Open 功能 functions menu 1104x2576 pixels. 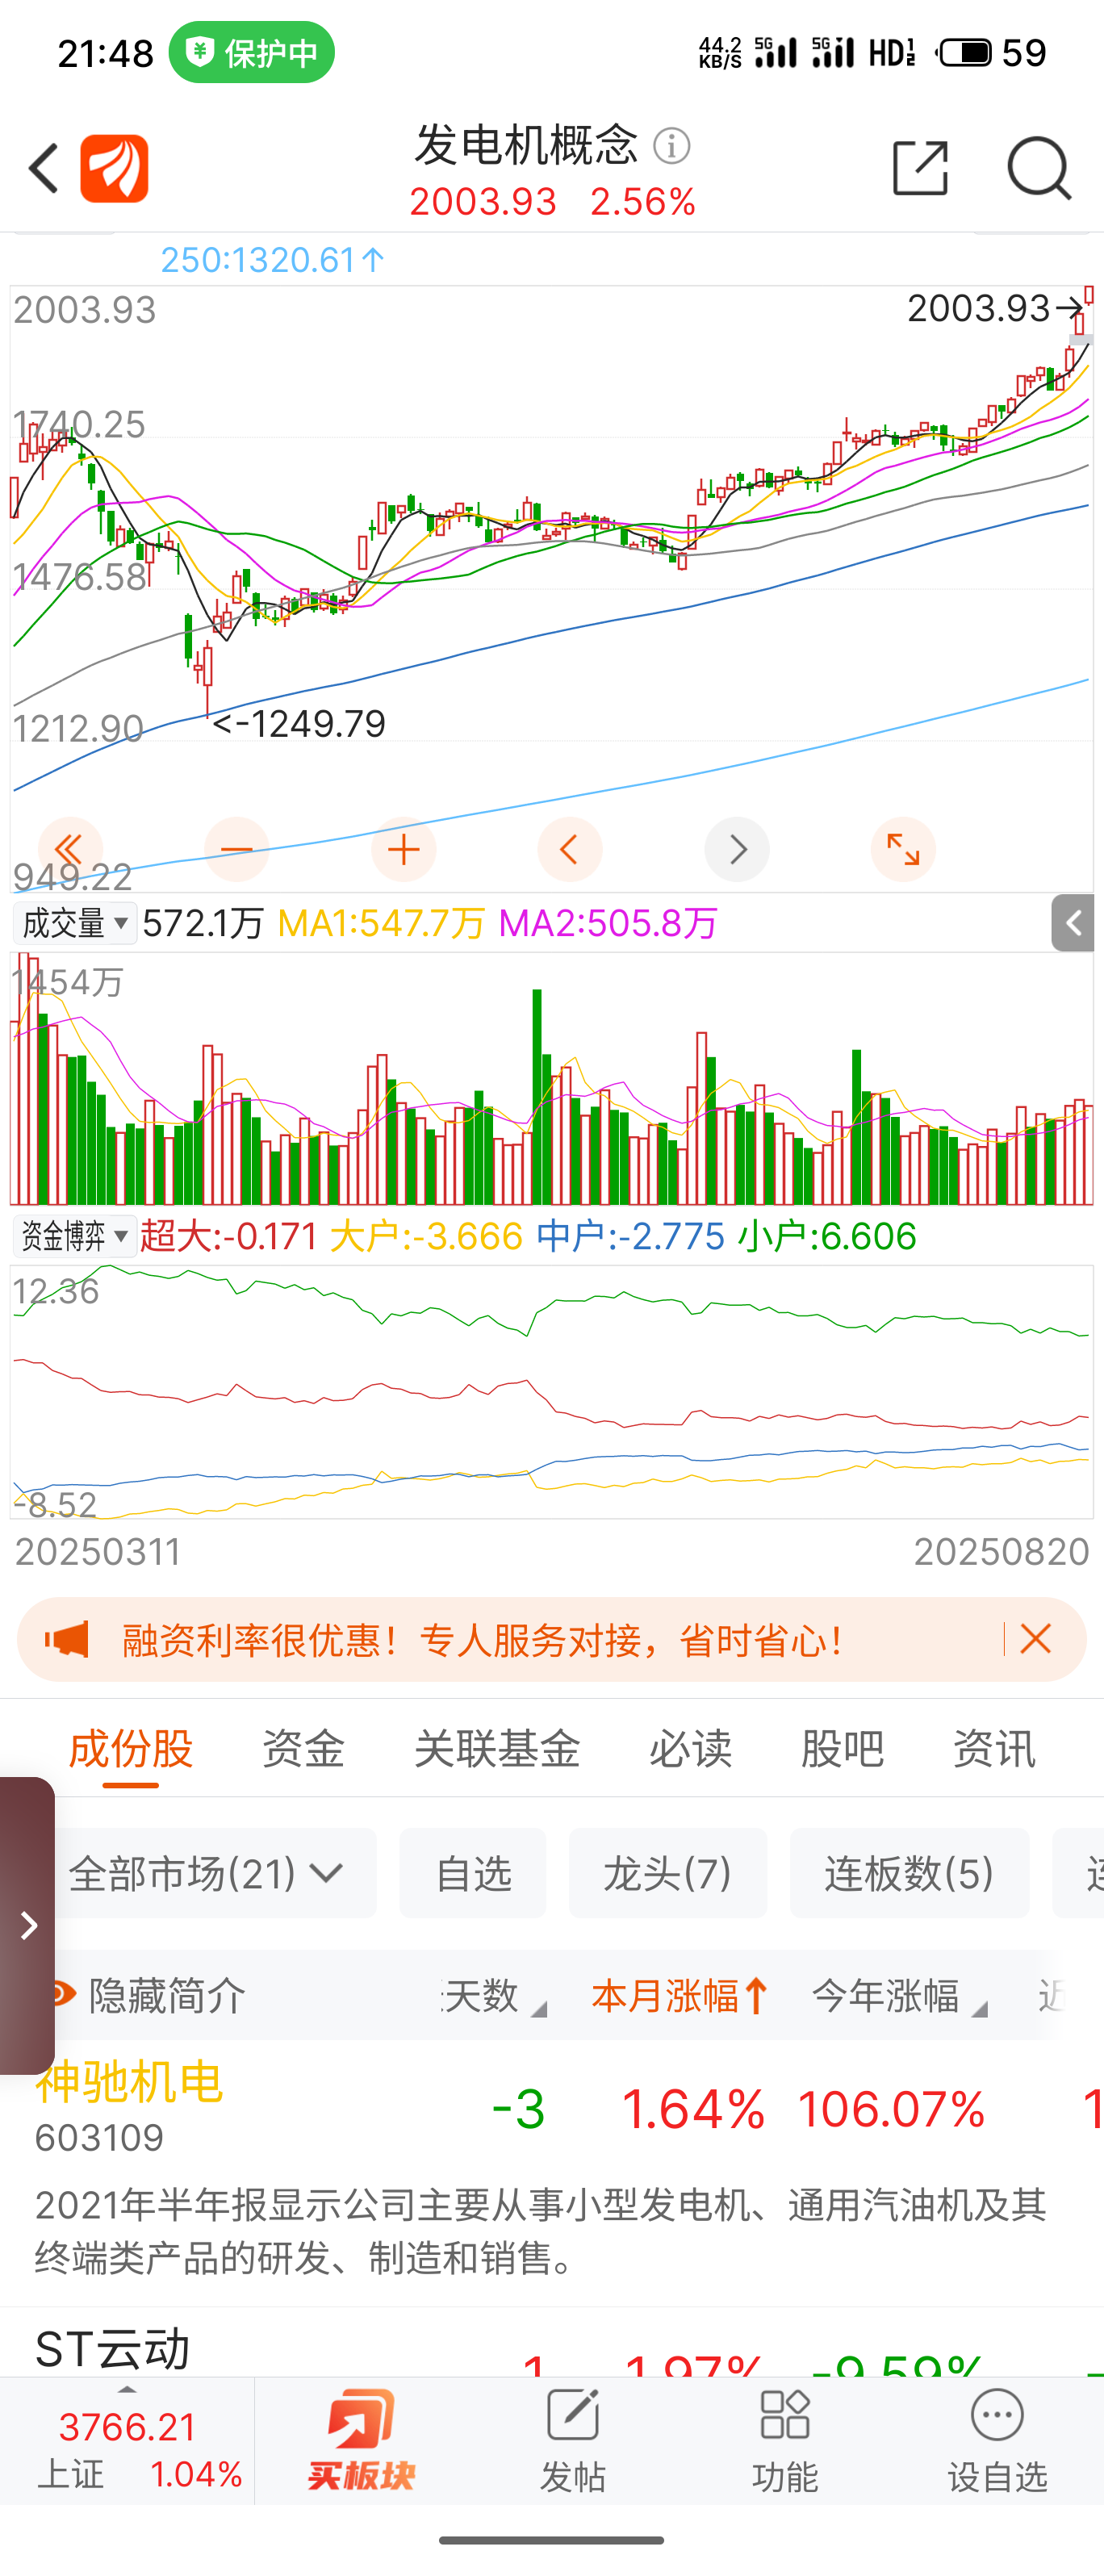pyautogui.click(x=785, y=2441)
